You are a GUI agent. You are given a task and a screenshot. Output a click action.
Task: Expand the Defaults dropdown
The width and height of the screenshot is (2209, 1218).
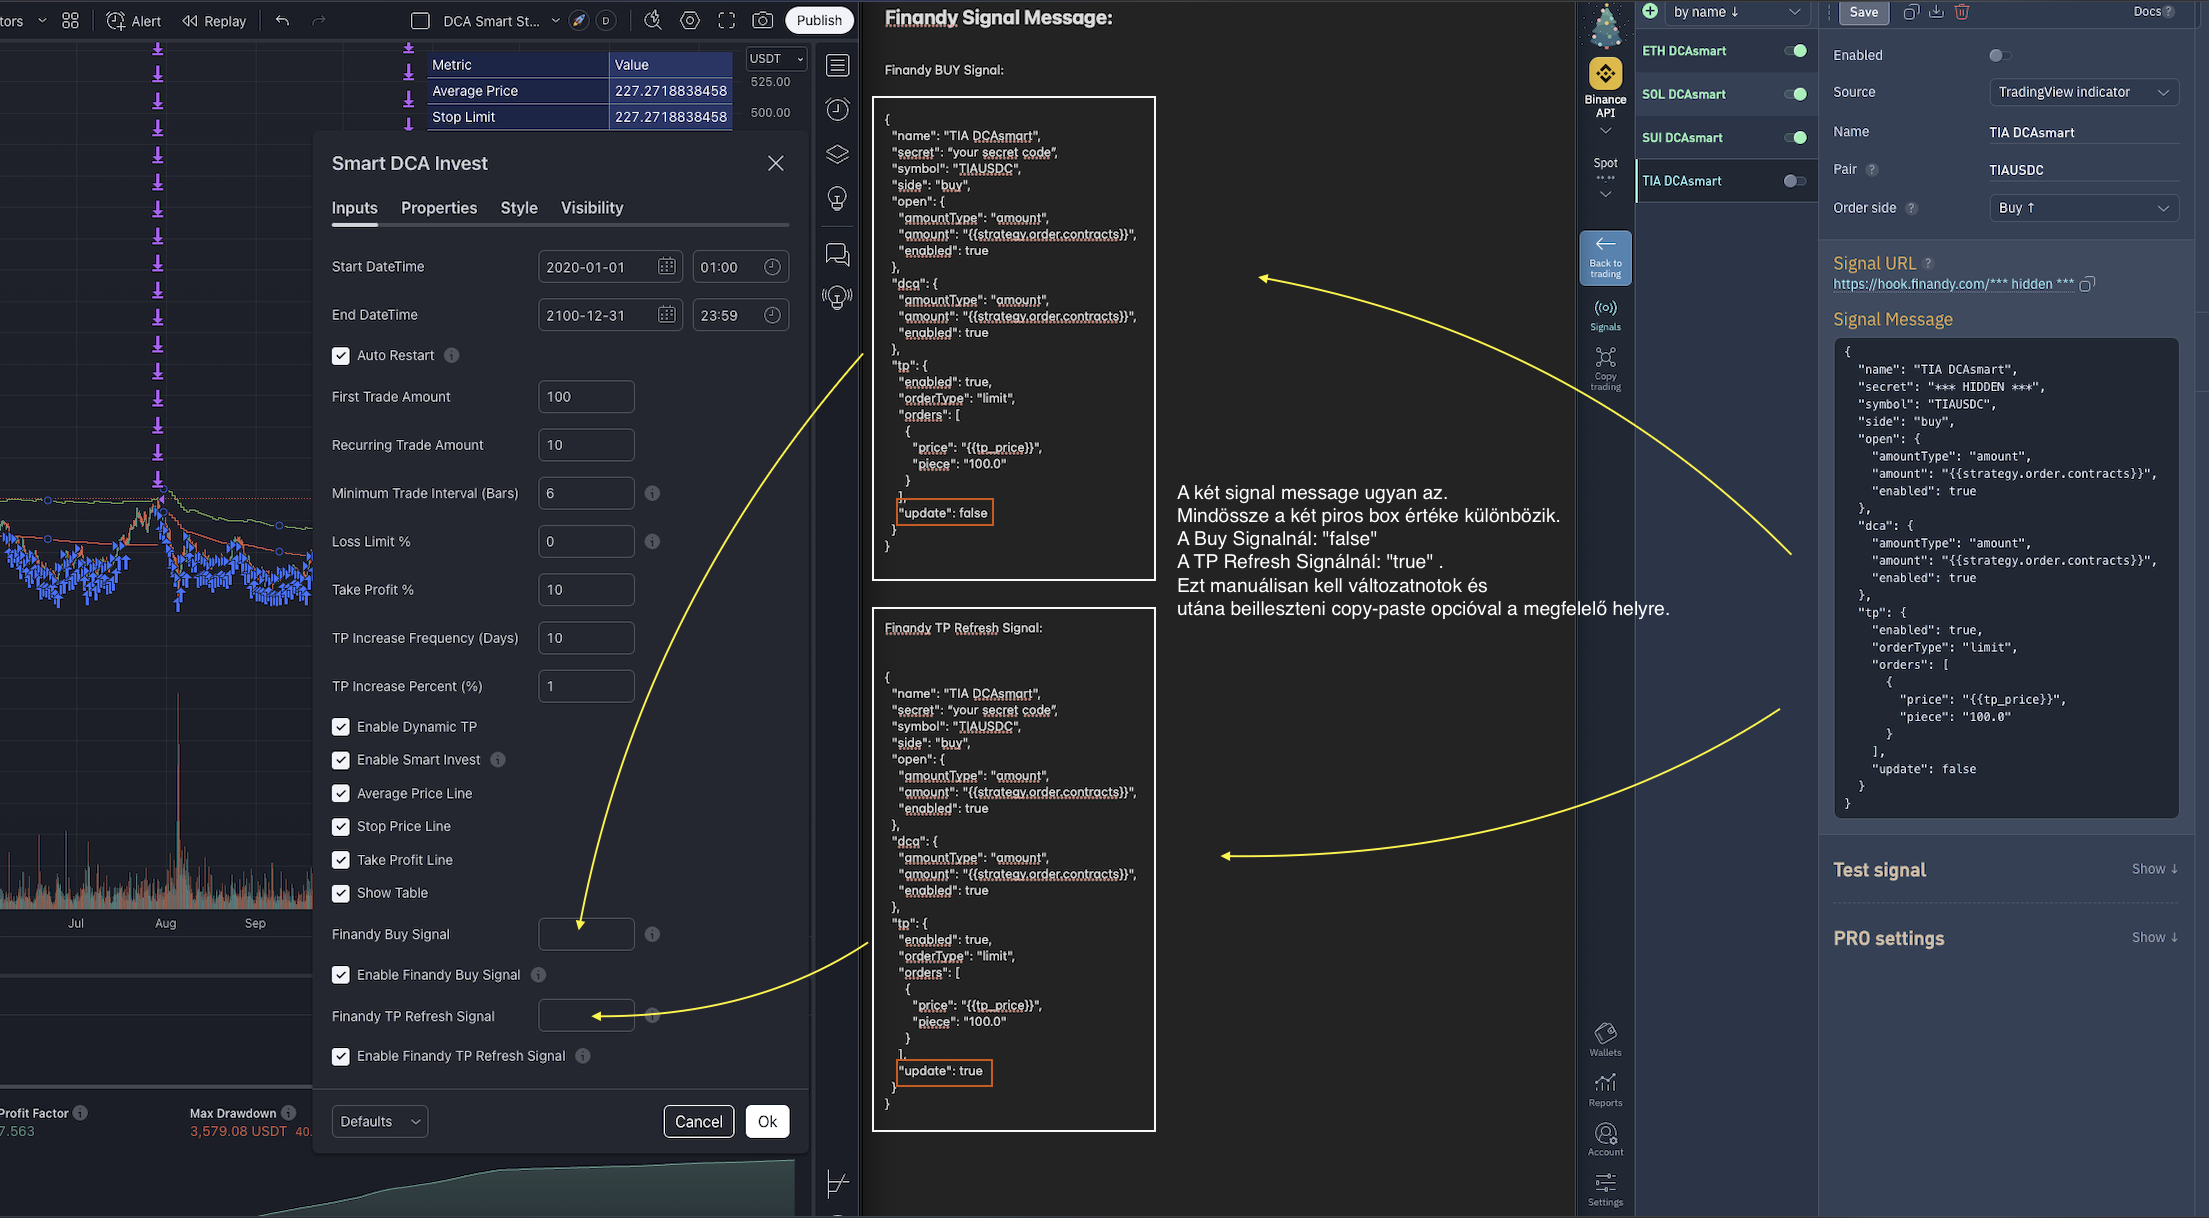379,1121
